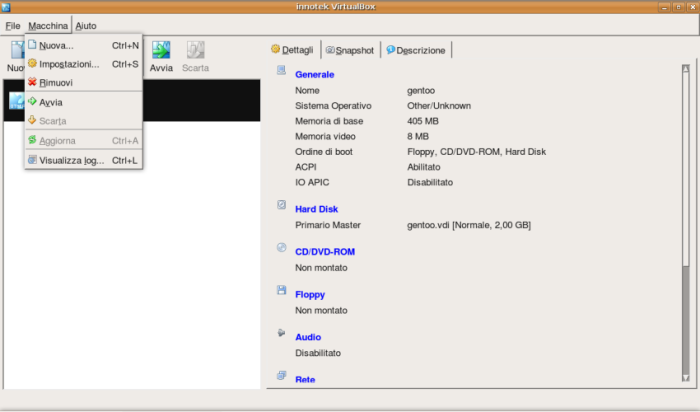Click the disabled Scarta menu entry
Screen dimensions: 700x412
click(x=83, y=121)
